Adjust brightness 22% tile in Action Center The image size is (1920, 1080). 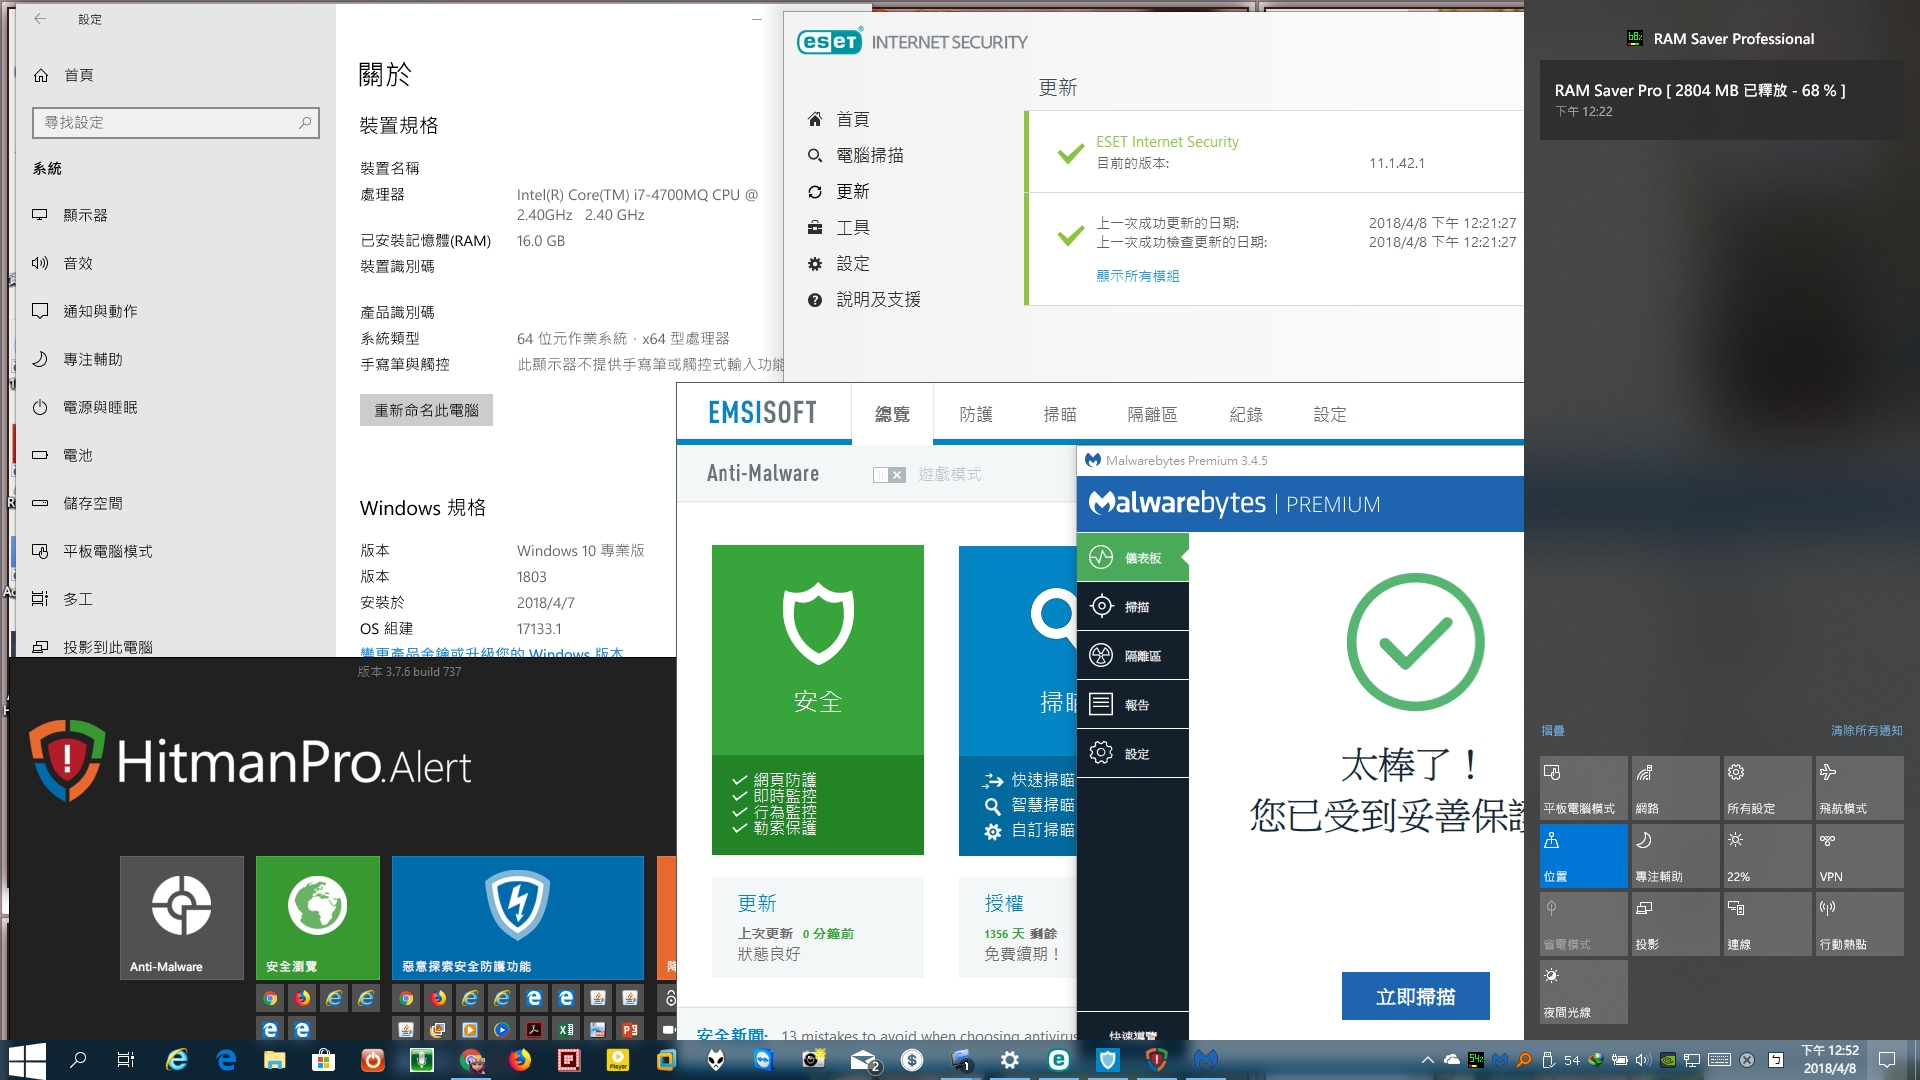[x=1767, y=856]
